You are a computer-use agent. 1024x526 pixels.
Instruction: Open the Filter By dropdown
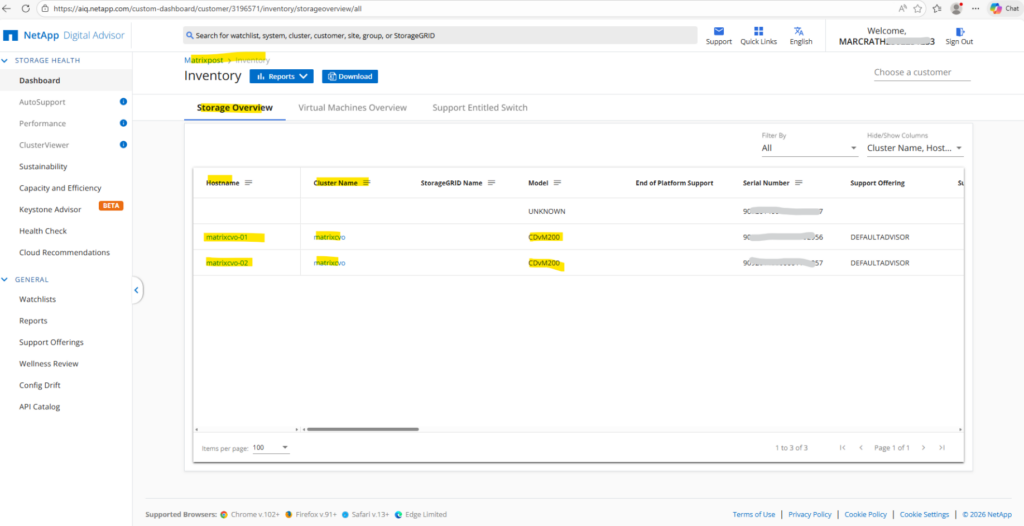point(809,148)
